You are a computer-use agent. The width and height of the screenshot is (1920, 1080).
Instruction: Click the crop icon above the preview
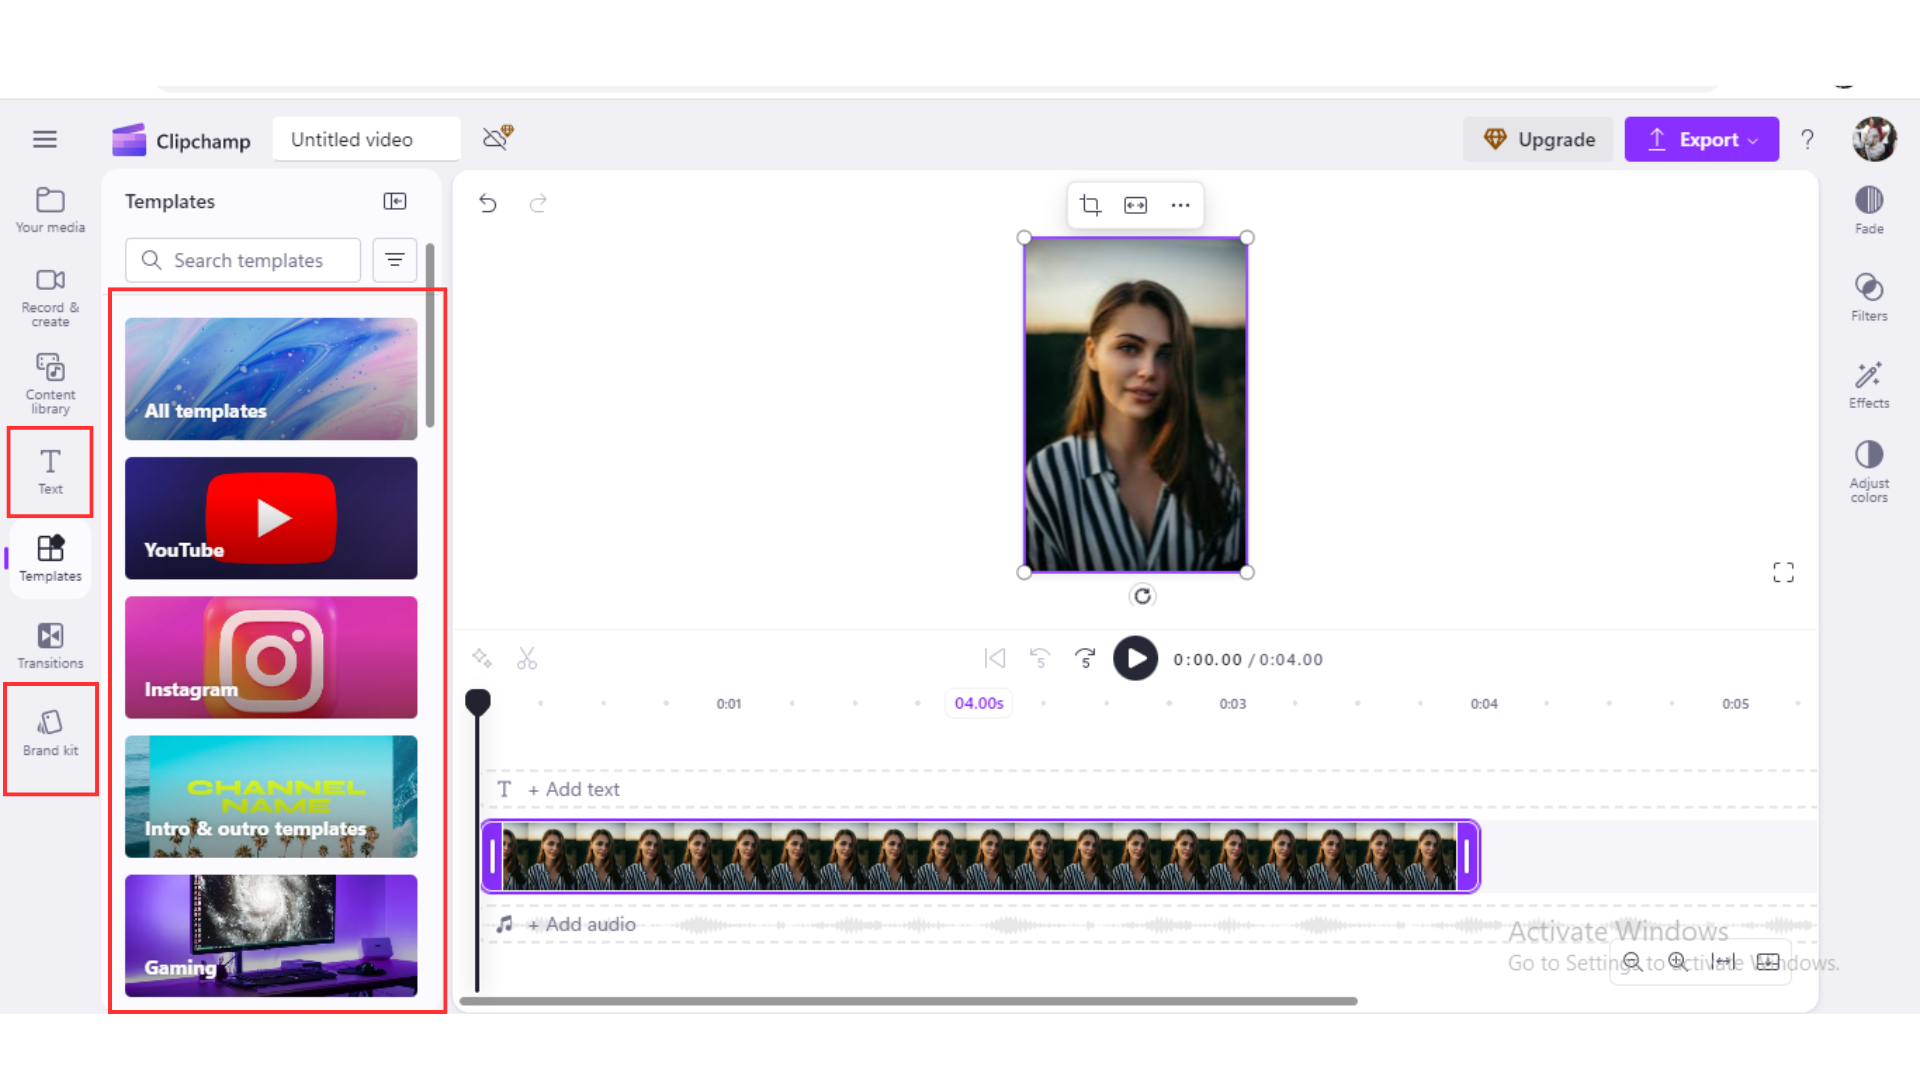click(1090, 205)
